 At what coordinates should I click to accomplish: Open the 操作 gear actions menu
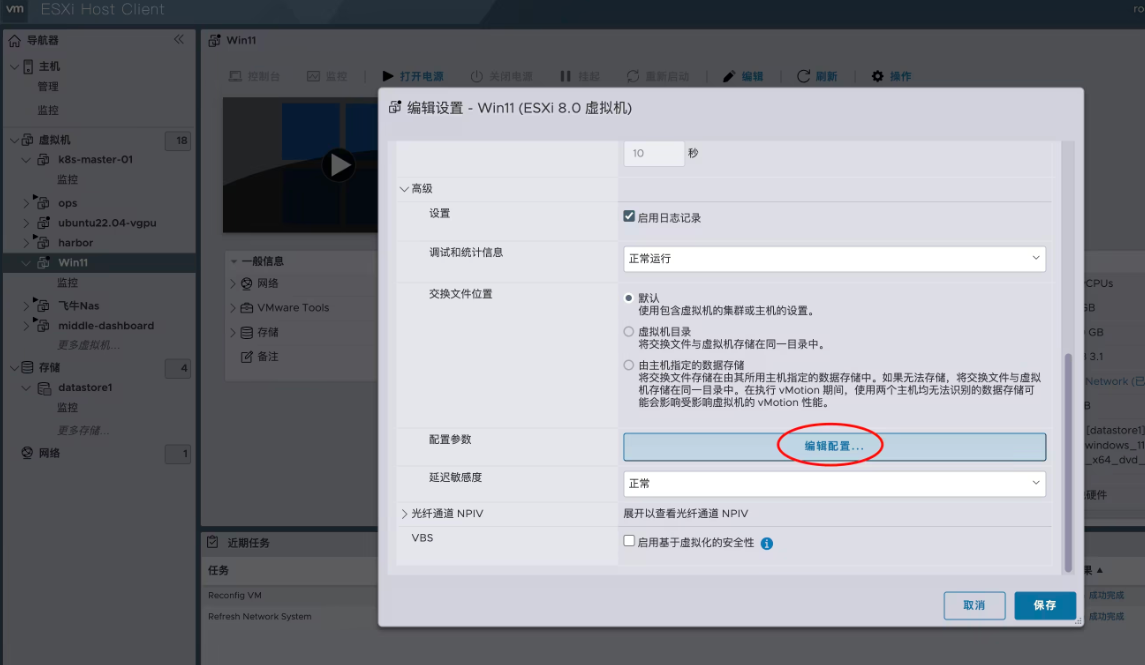(x=891, y=76)
